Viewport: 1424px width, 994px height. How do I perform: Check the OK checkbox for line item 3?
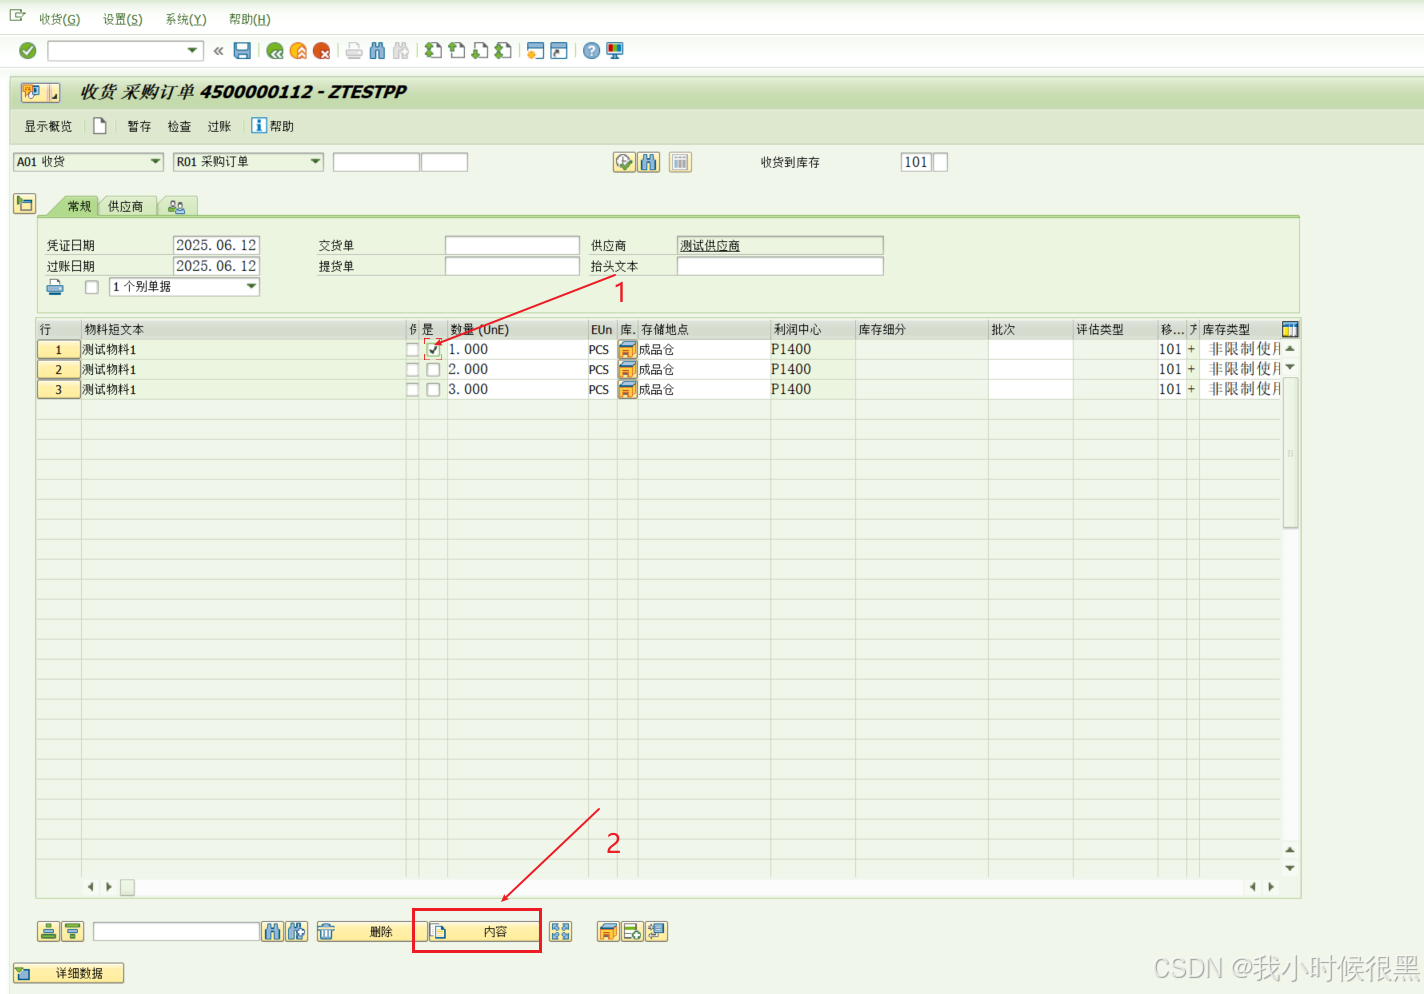(433, 389)
